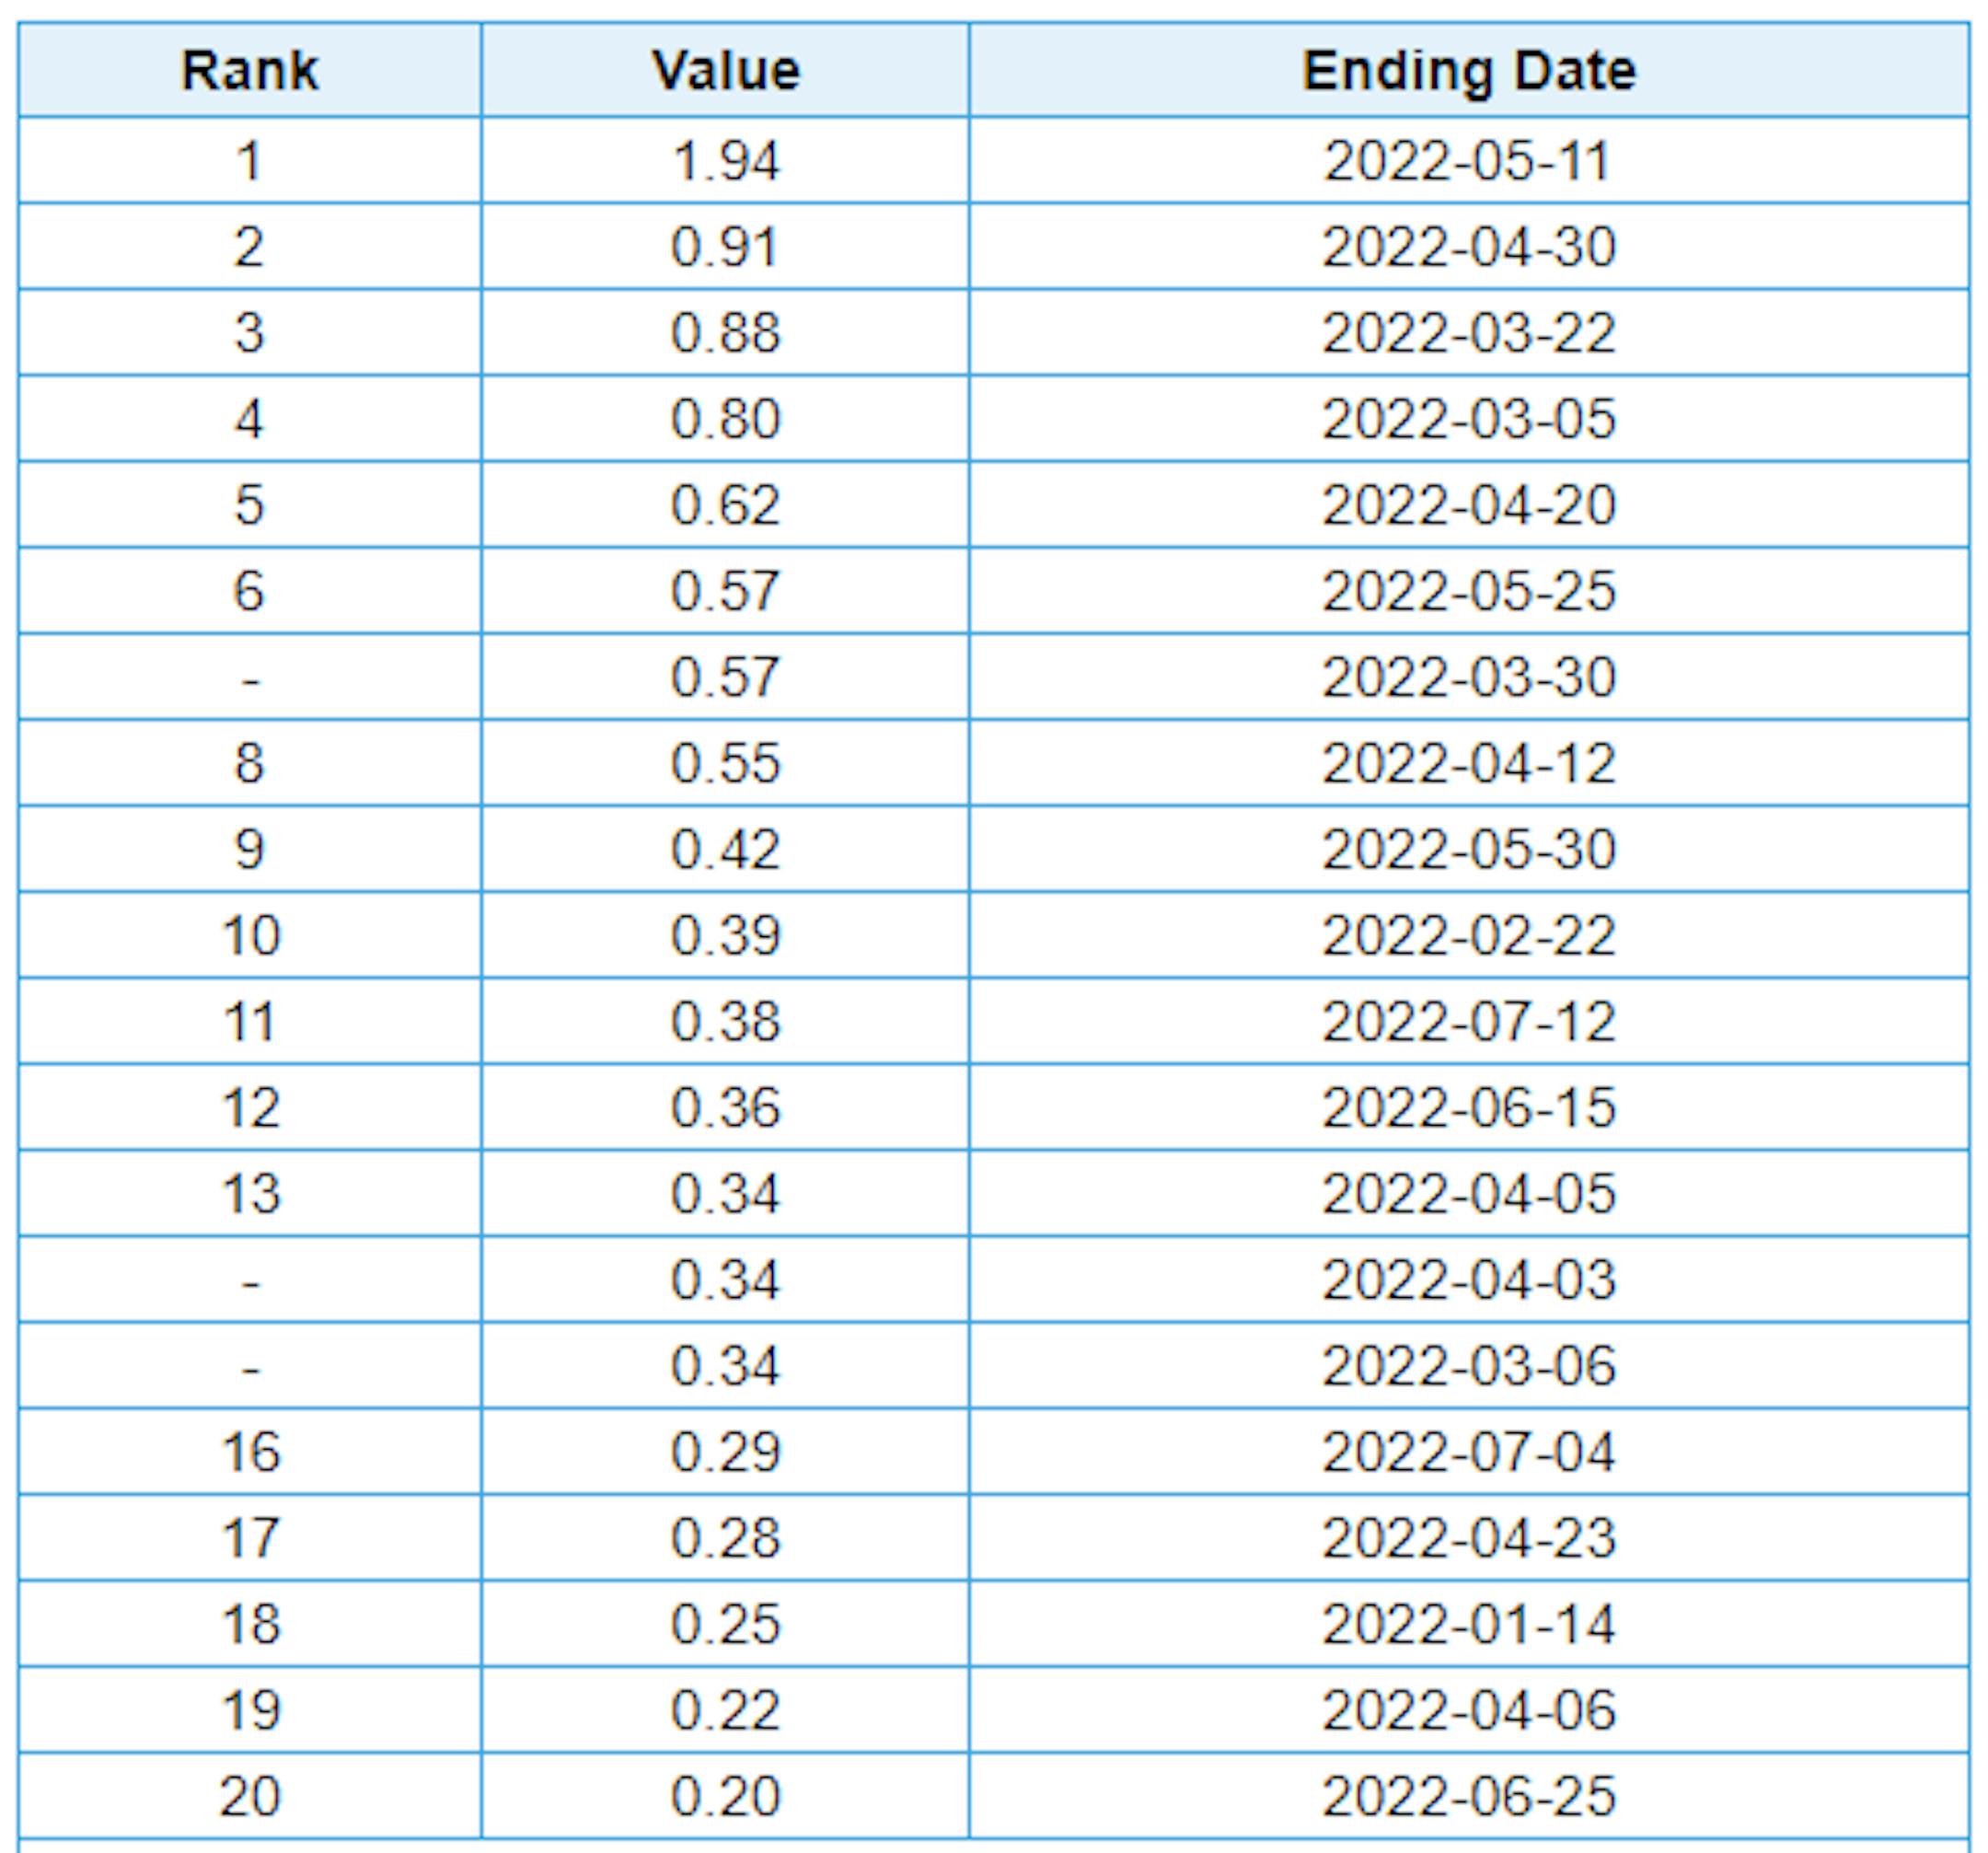Screen dimensions: 1988x1853
Task: Select the date 2022-05-11 cell
Action: [x=1468, y=161]
